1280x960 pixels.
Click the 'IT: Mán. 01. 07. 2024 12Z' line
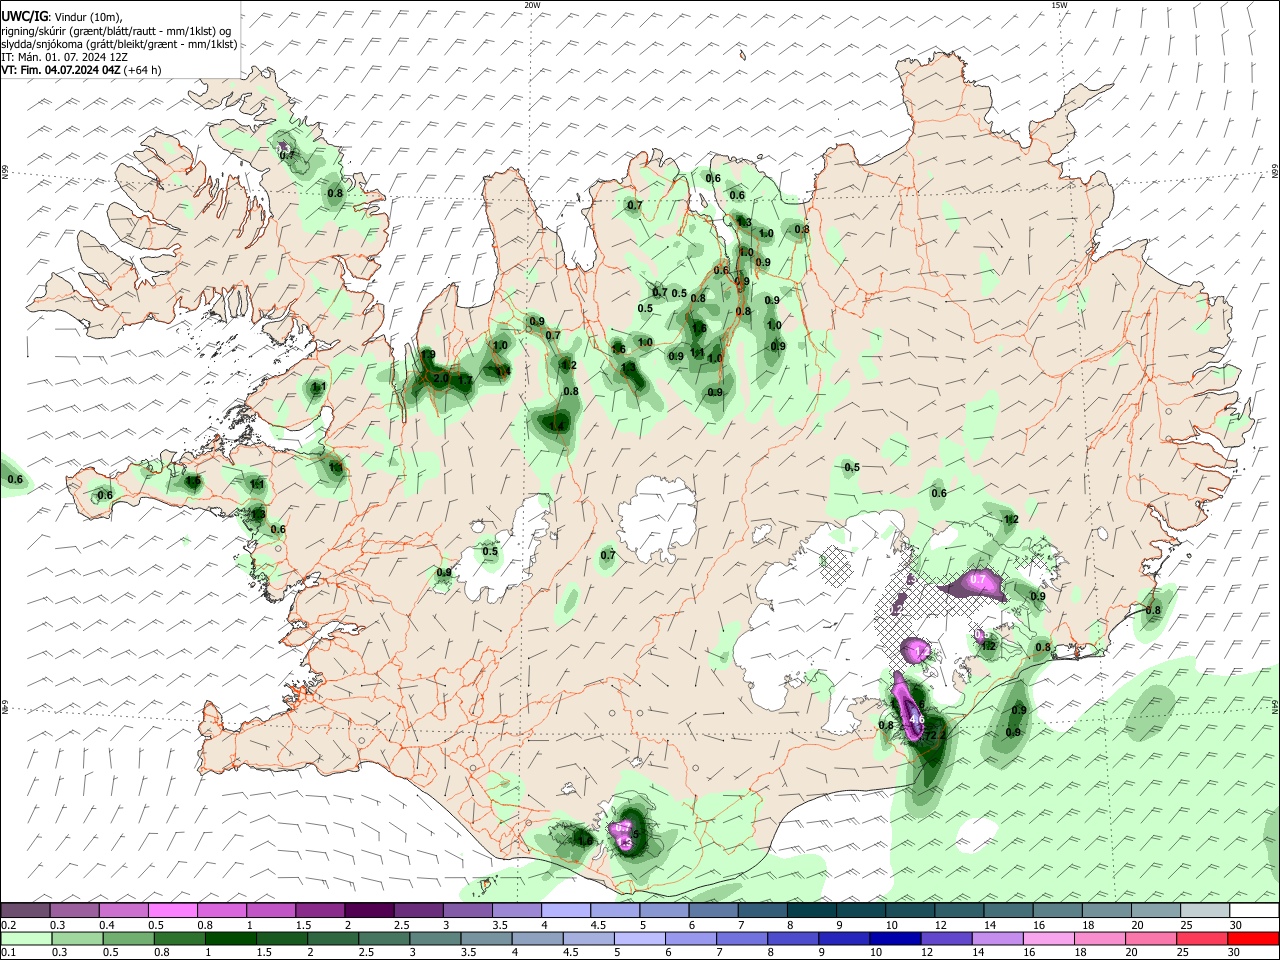point(64,57)
